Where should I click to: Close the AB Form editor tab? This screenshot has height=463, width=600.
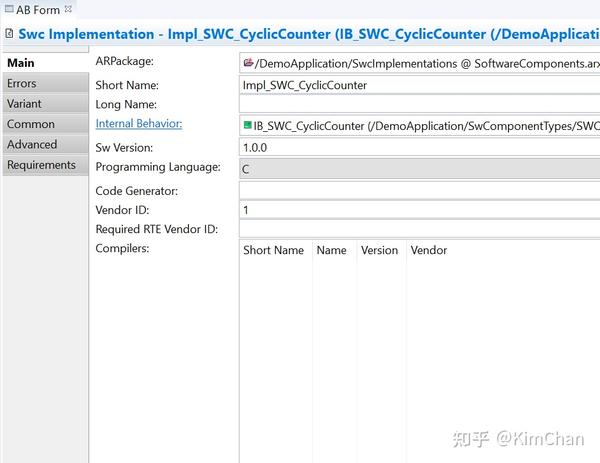[x=69, y=9]
